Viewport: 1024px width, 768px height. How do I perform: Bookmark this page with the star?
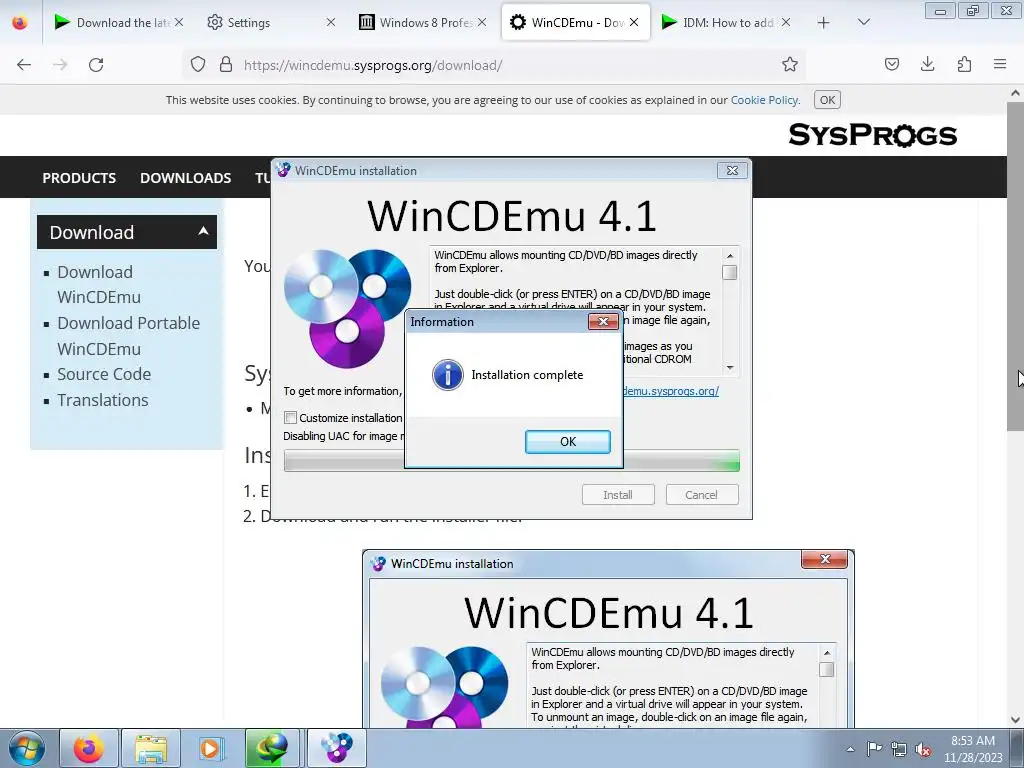click(x=790, y=64)
